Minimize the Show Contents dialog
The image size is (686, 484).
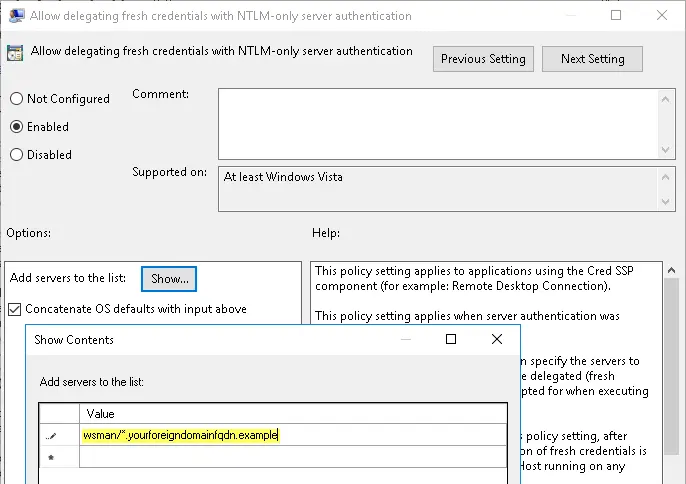tap(405, 340)
